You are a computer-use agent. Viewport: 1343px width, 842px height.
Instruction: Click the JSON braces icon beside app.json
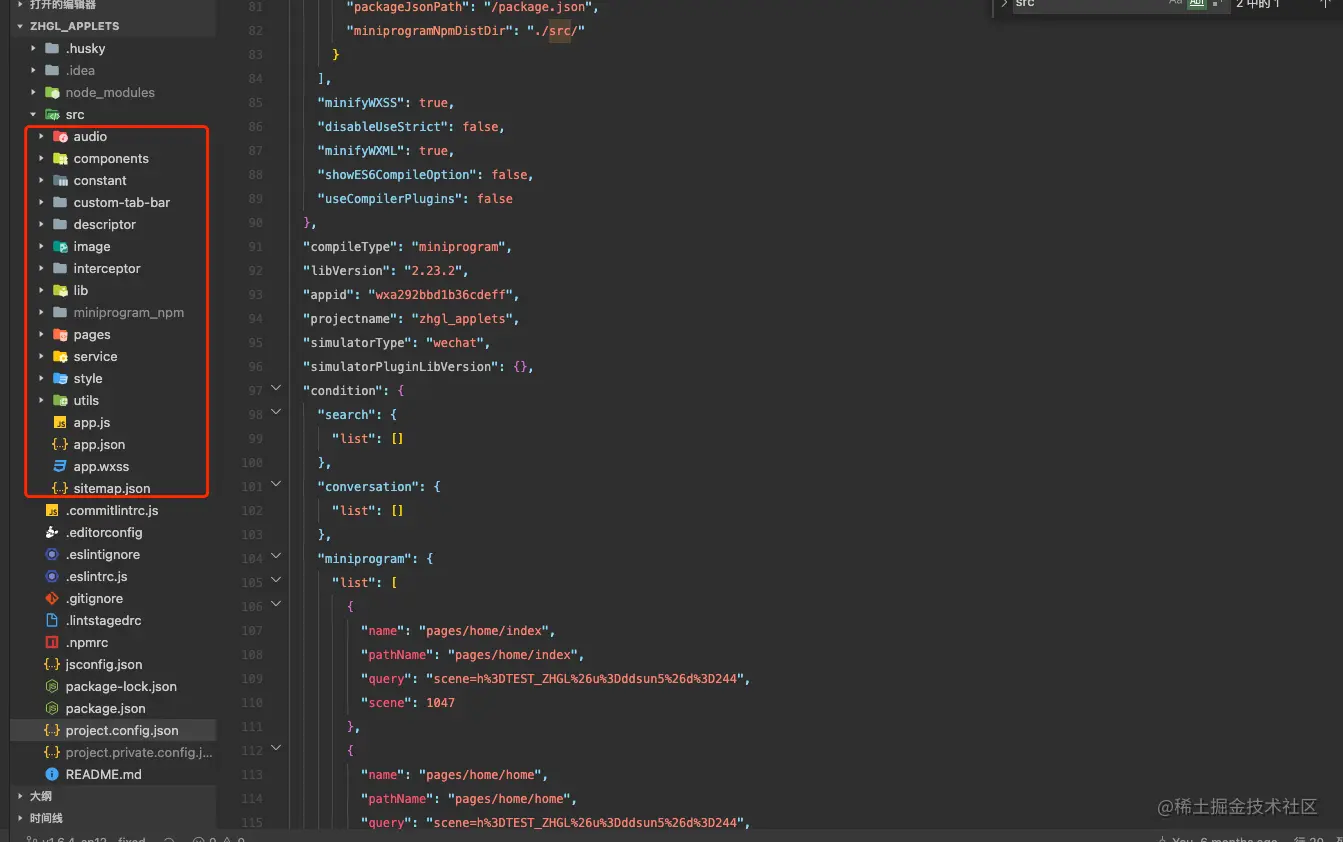pyautogui.click(x=60, y=445)
